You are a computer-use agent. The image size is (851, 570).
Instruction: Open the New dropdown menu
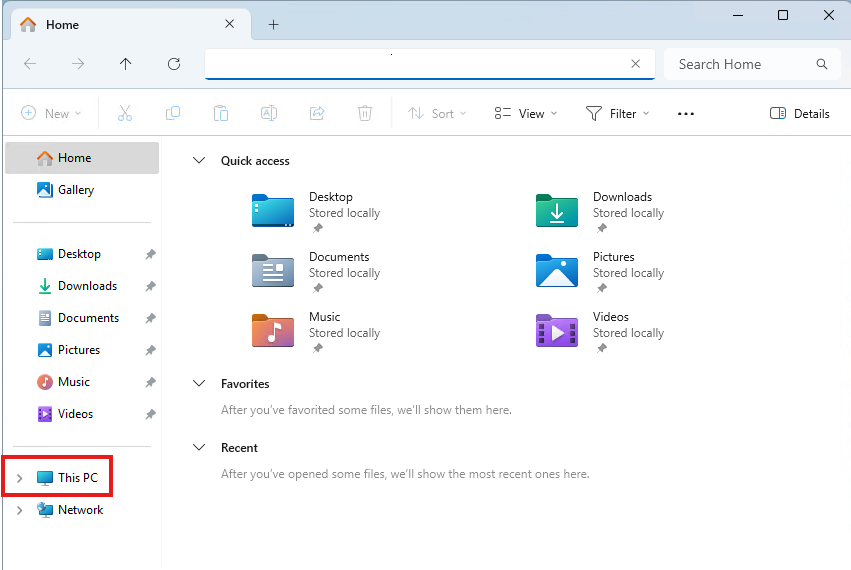pos(51,113)
